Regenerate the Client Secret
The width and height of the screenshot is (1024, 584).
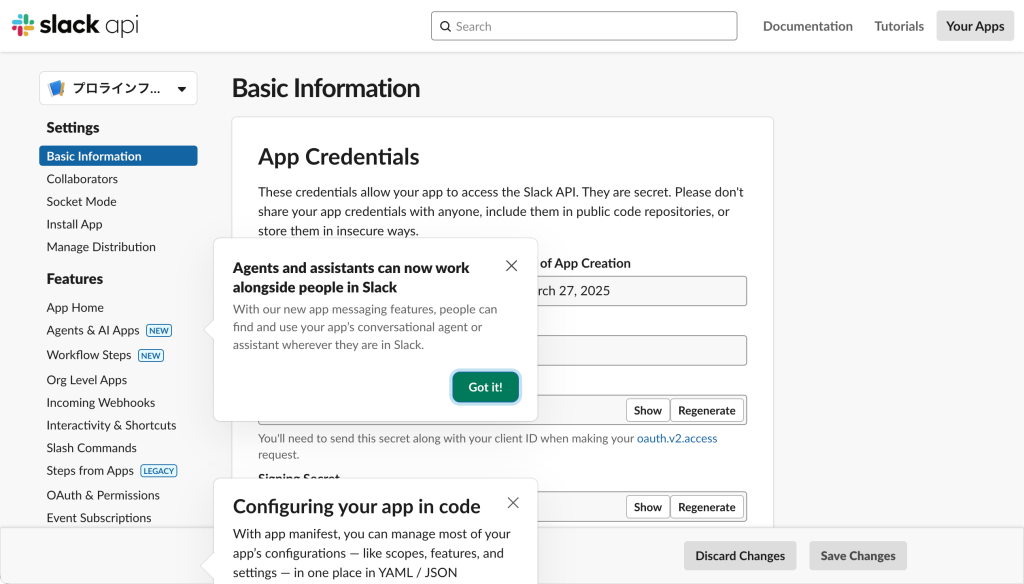707,410
